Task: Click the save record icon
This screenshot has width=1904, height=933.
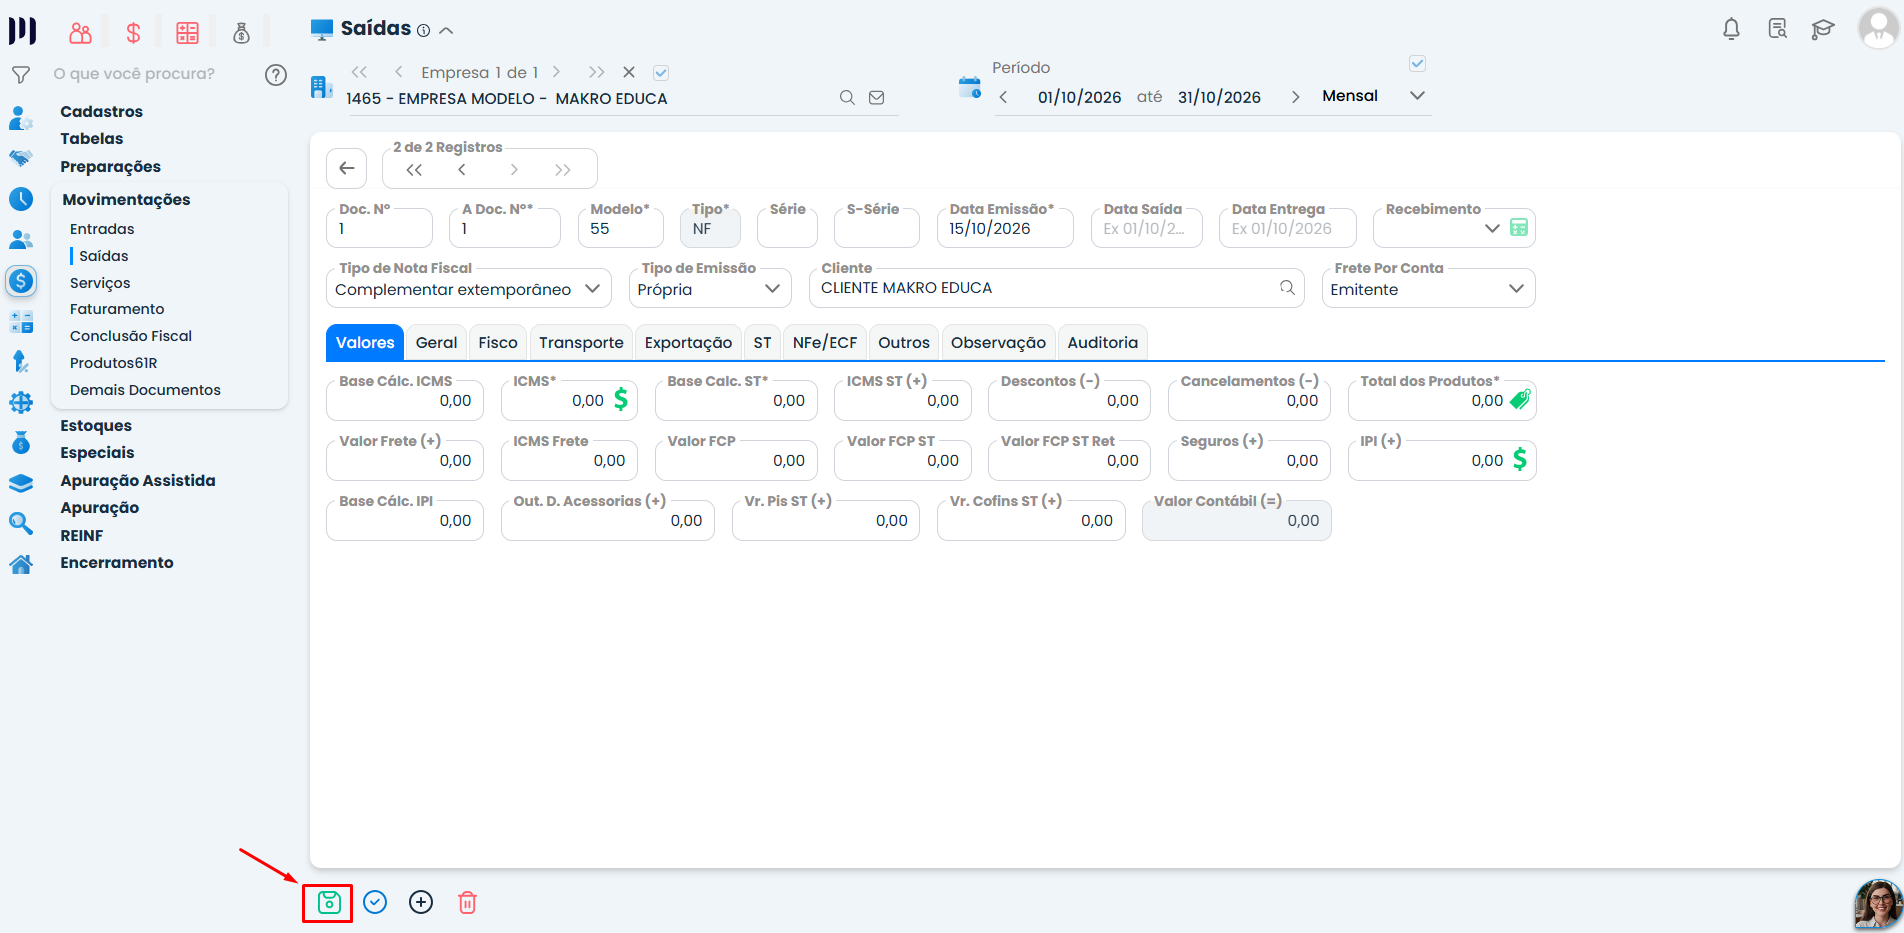Action: point(329,903)
